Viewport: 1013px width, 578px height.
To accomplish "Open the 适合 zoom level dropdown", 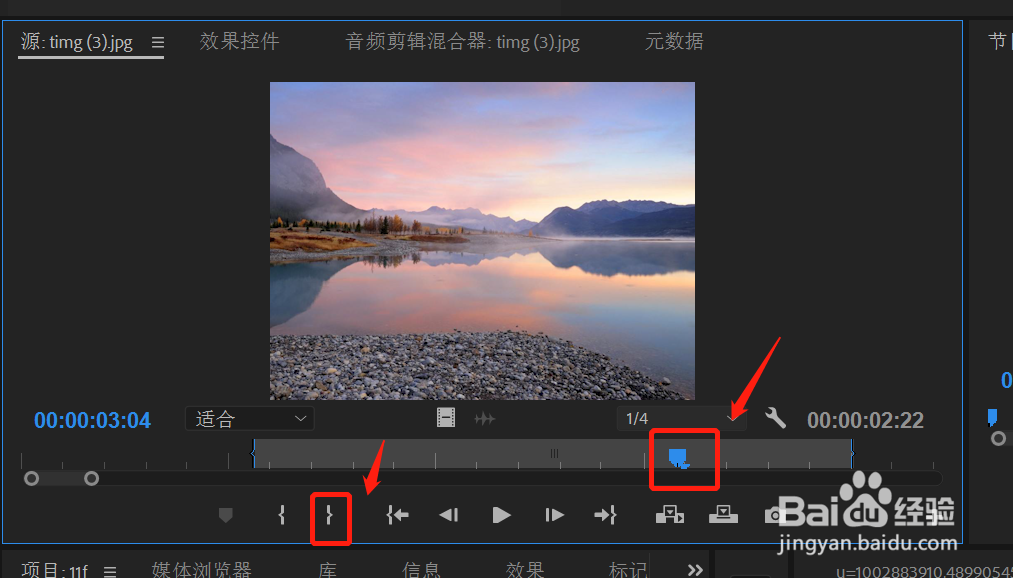I will pyautogui.click(x=249, y=418).
